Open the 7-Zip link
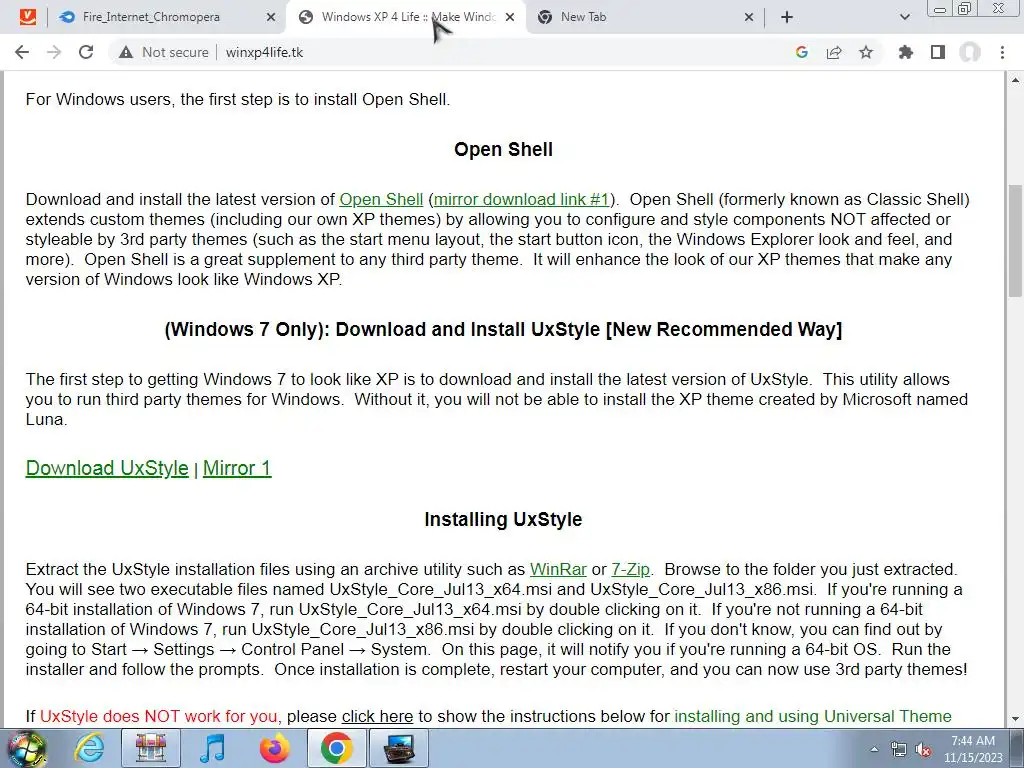This screenshot has width=1024, height=768. (x=630, y=569)
